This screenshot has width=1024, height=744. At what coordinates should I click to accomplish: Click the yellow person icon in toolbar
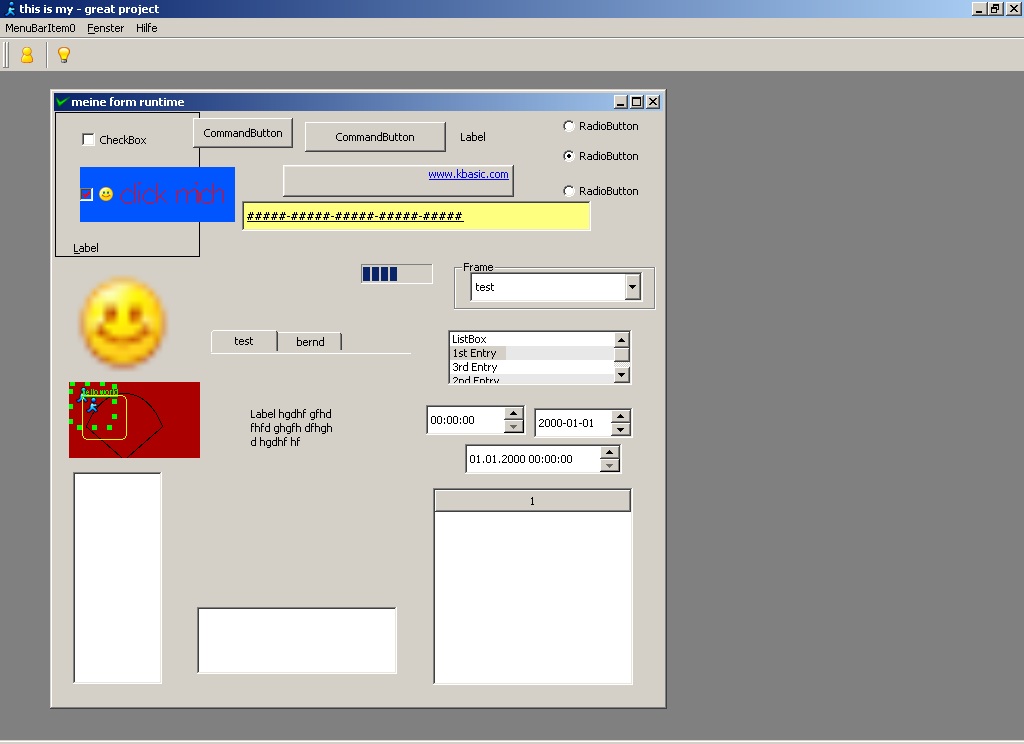(27, 55)
